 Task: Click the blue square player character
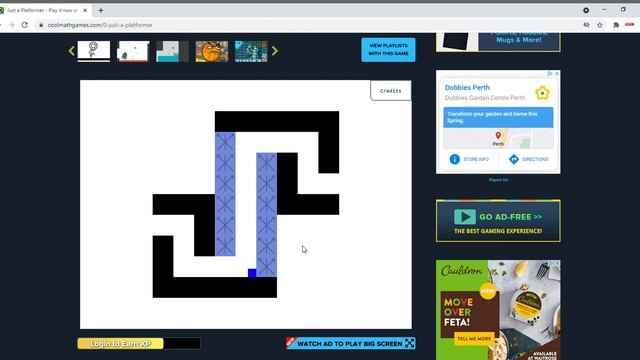pos(252,273)
